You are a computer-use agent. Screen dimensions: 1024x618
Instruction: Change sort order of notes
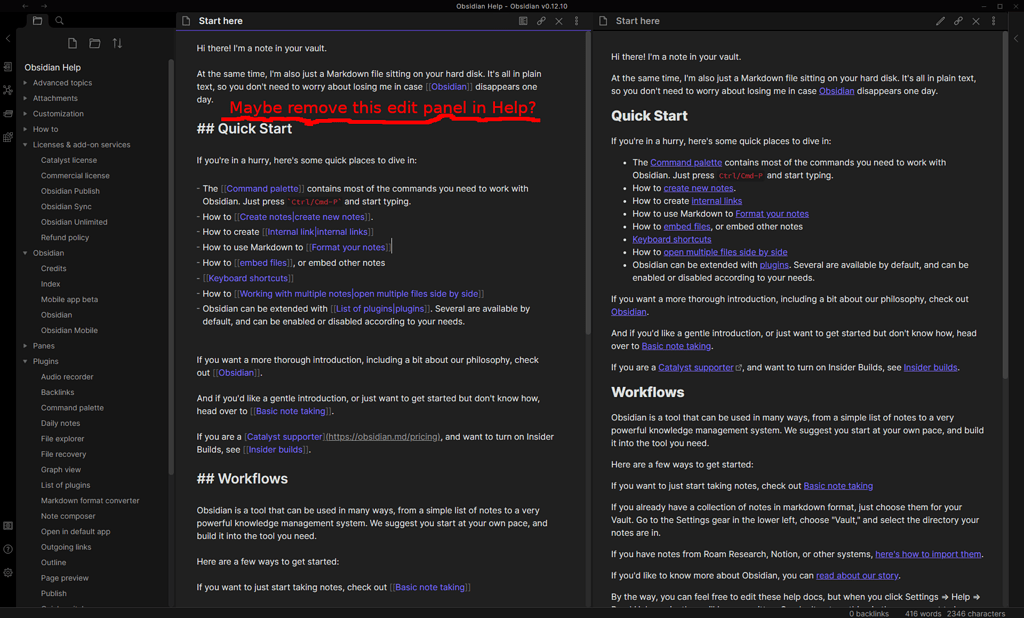pyautogui.click(x=118, y=43)
